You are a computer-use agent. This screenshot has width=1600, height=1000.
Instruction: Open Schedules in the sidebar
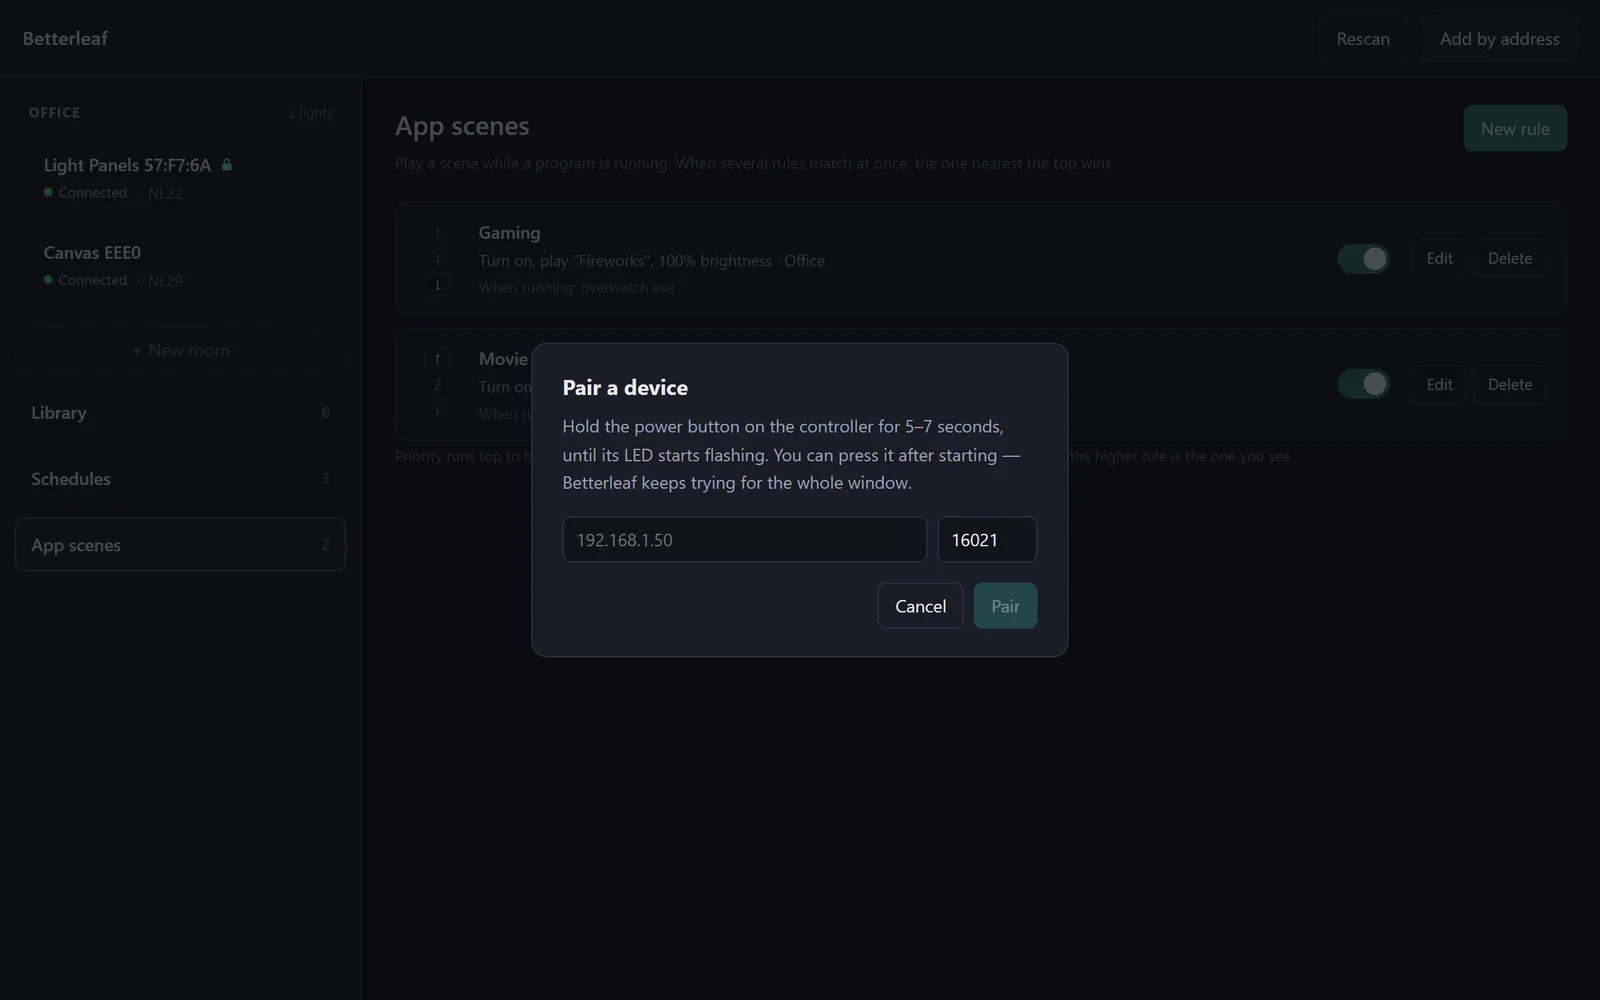180,479
